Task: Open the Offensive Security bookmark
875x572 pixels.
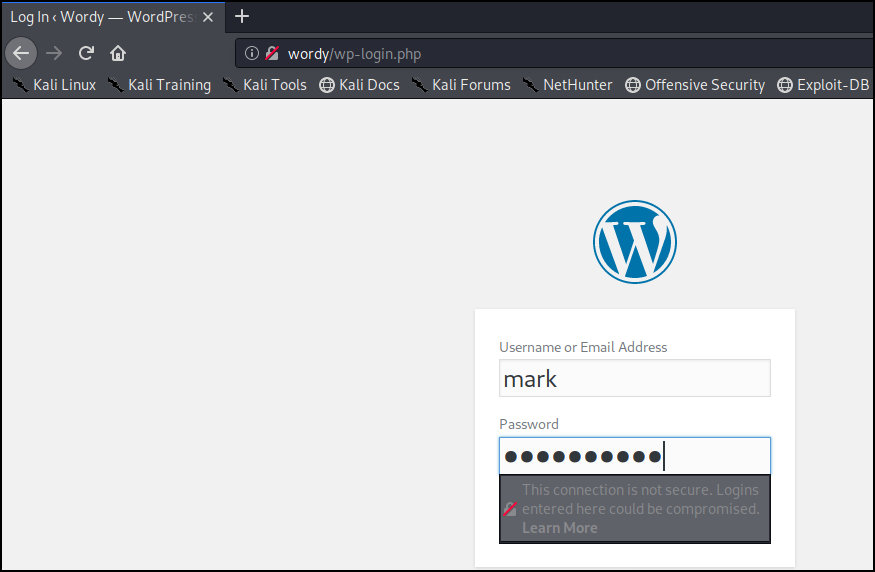Action: tap(695, 85)
